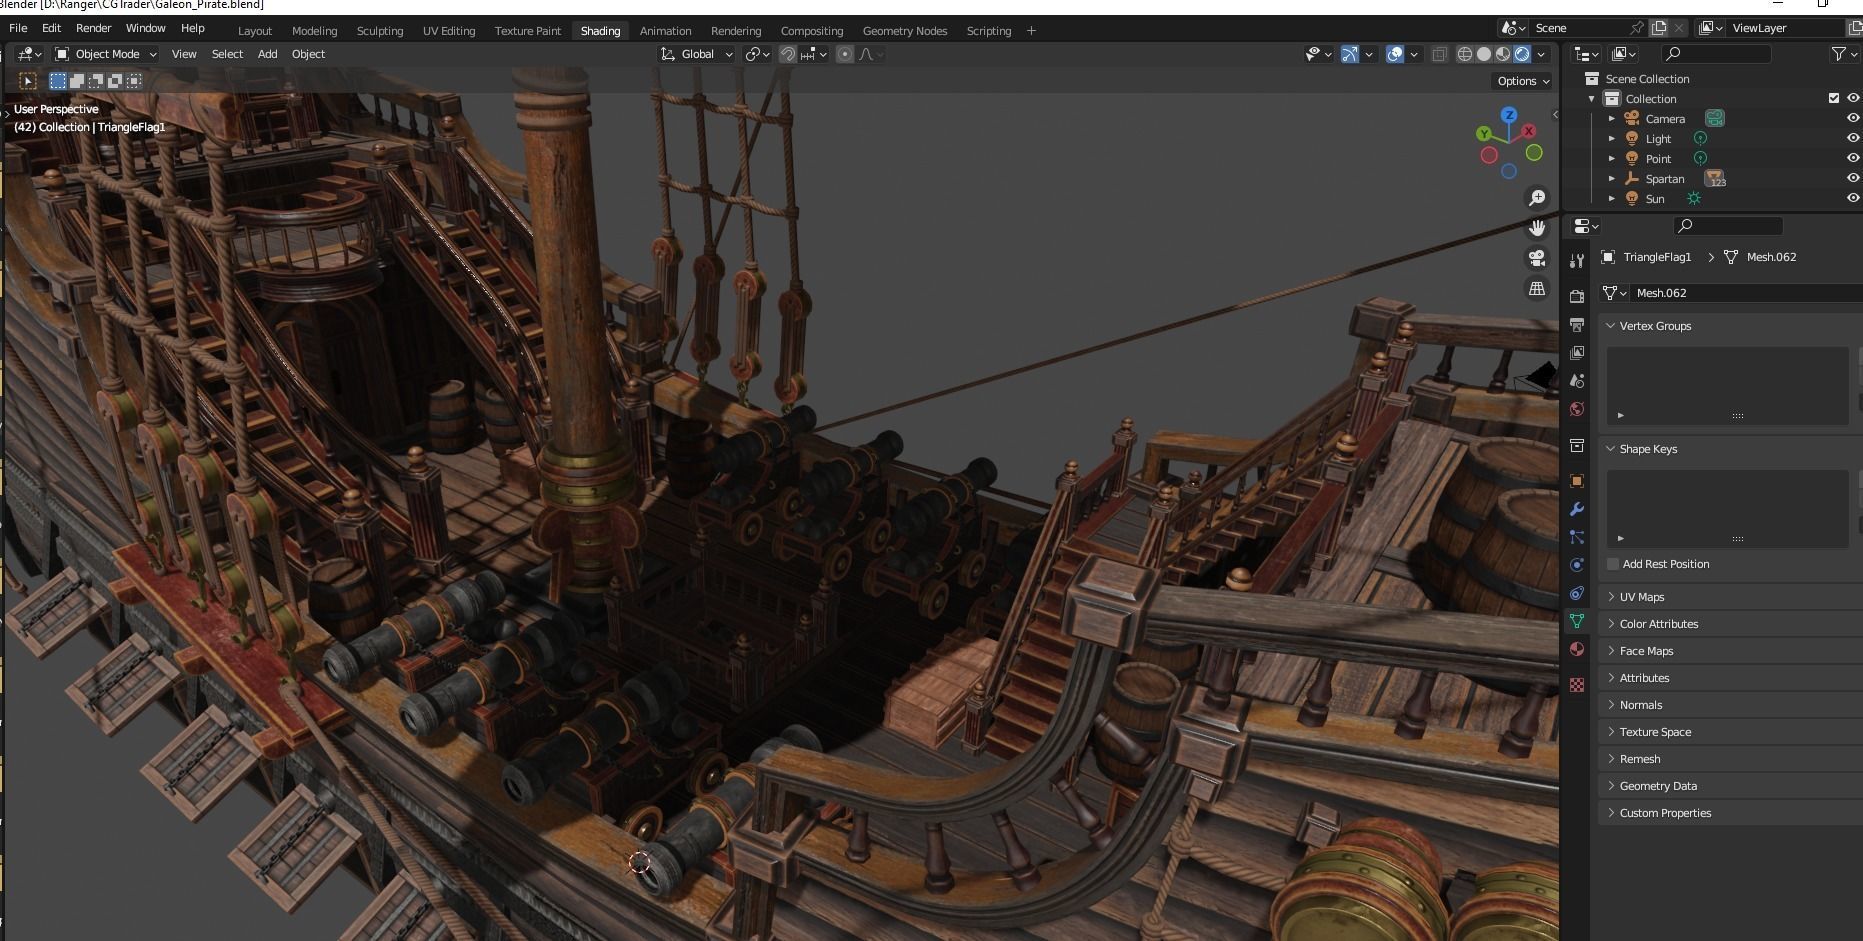This screenshot has width=1863, height=941.
Task: Open the Physics properties tab
Action: tap(1577, 564)
